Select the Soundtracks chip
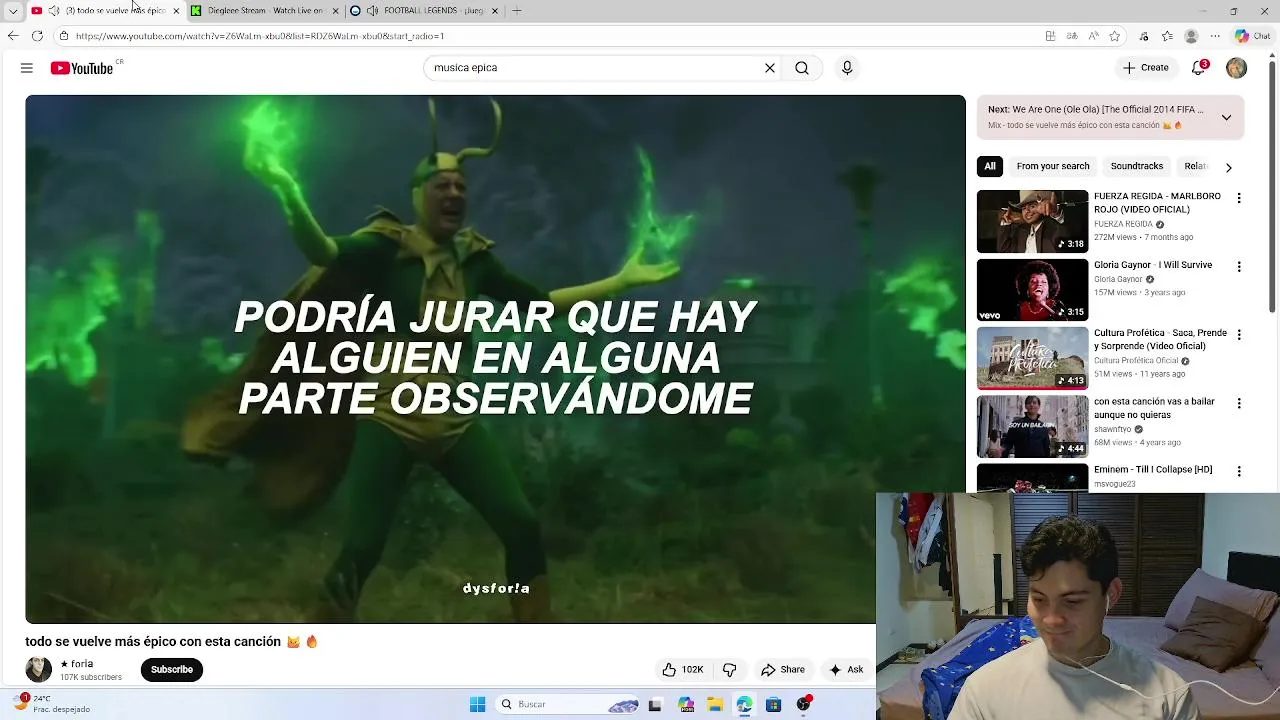The height and width of the screenshot is (720, 1280). tap(1137, 166)
